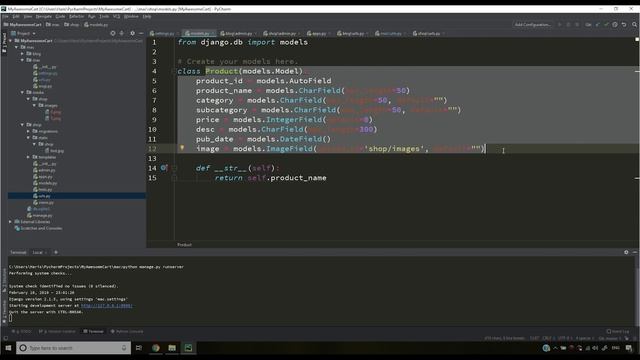Click the Windows search box

click(x=73, y=348)
